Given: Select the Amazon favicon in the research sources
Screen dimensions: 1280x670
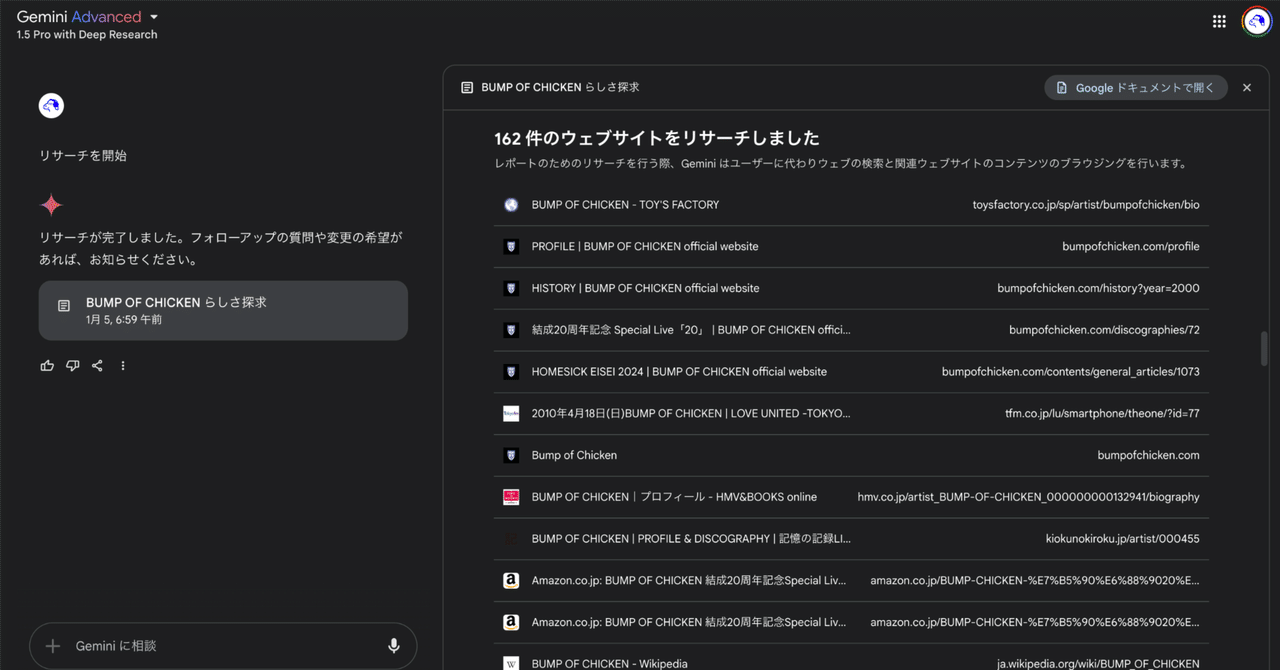Looking at the screenshot, I should pos(510,580).
